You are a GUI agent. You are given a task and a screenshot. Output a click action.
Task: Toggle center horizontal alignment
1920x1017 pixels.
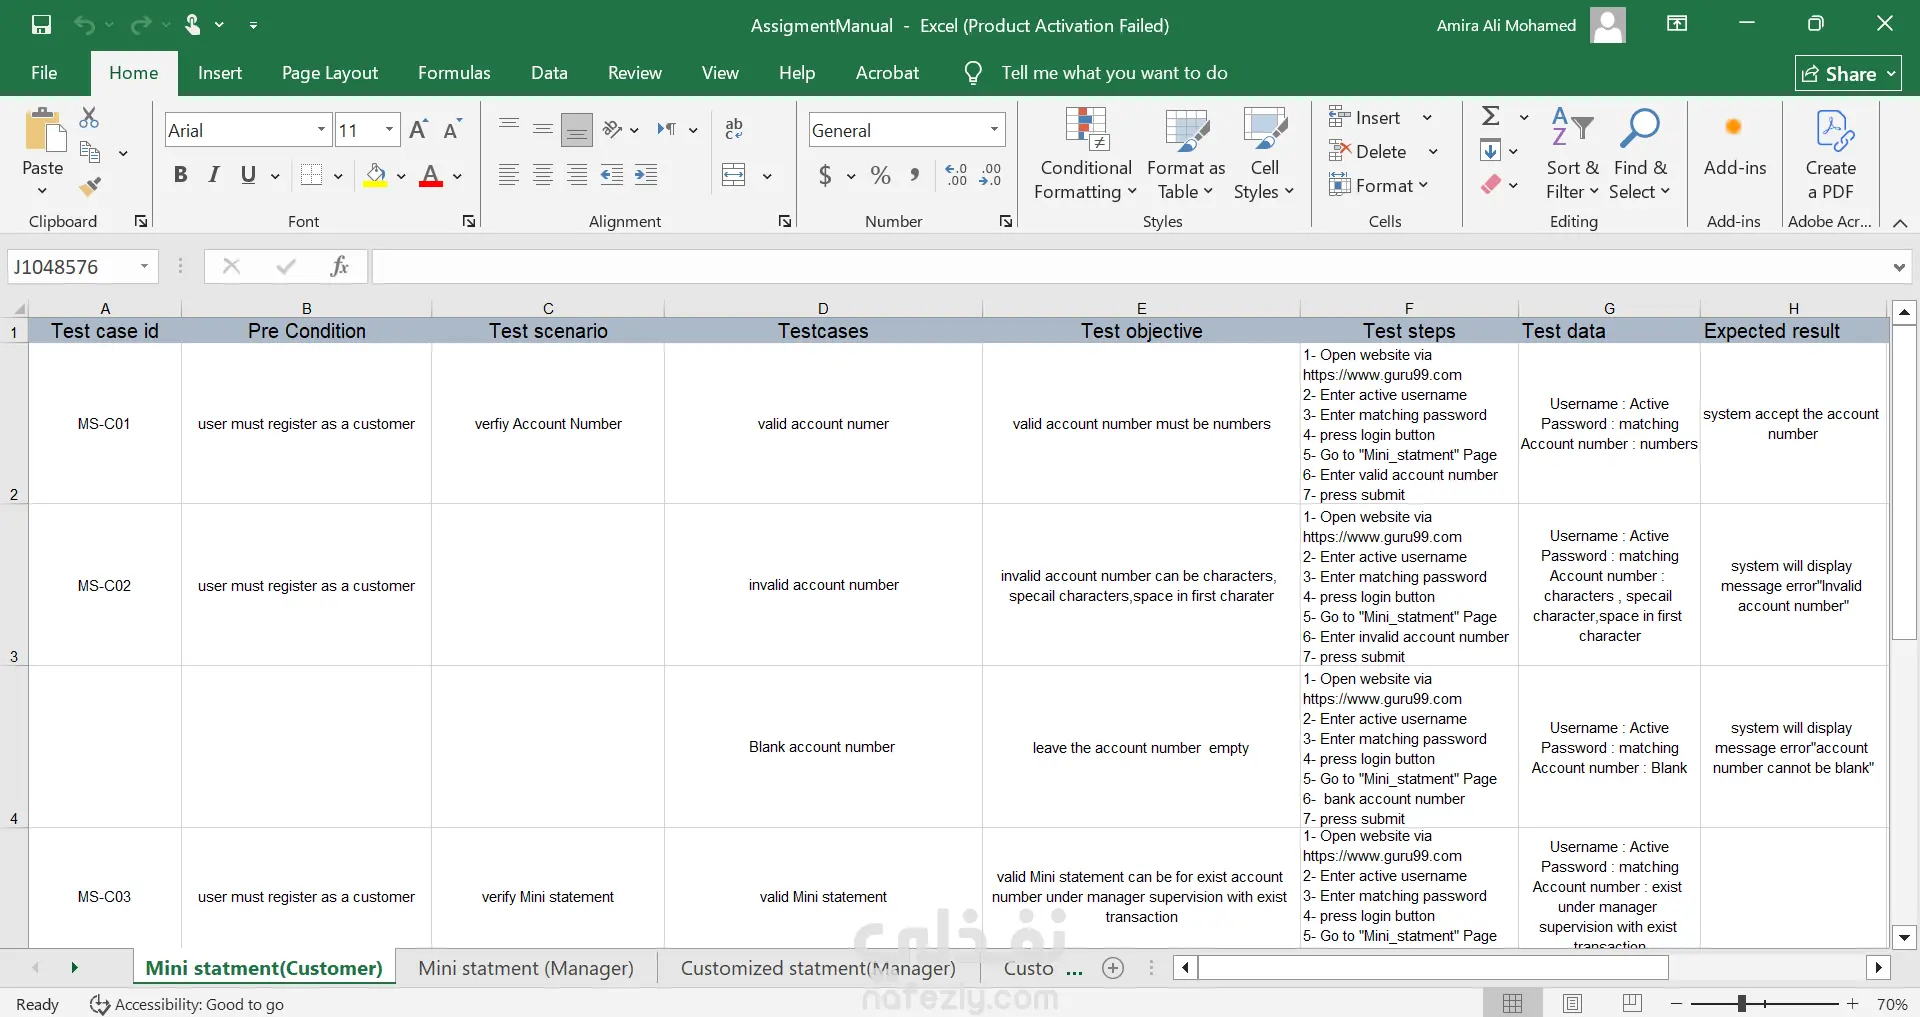(x=543, y=176)
